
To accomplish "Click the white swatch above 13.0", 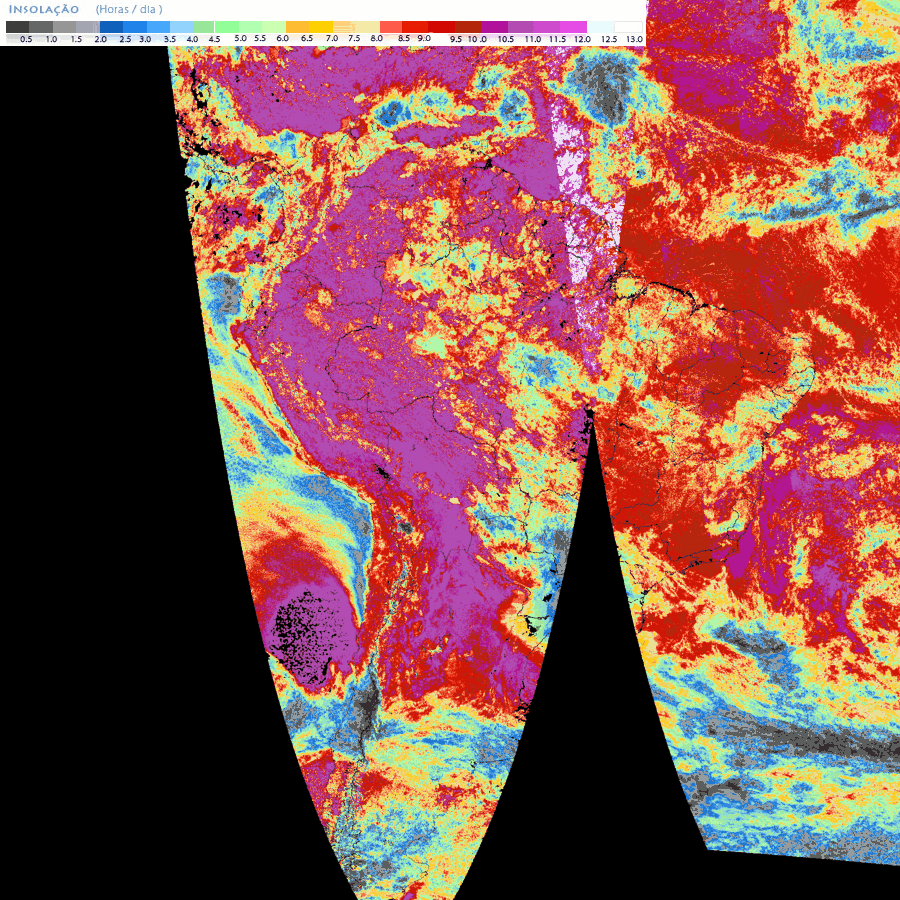I will pyautogui.click(x=628, y=27).
